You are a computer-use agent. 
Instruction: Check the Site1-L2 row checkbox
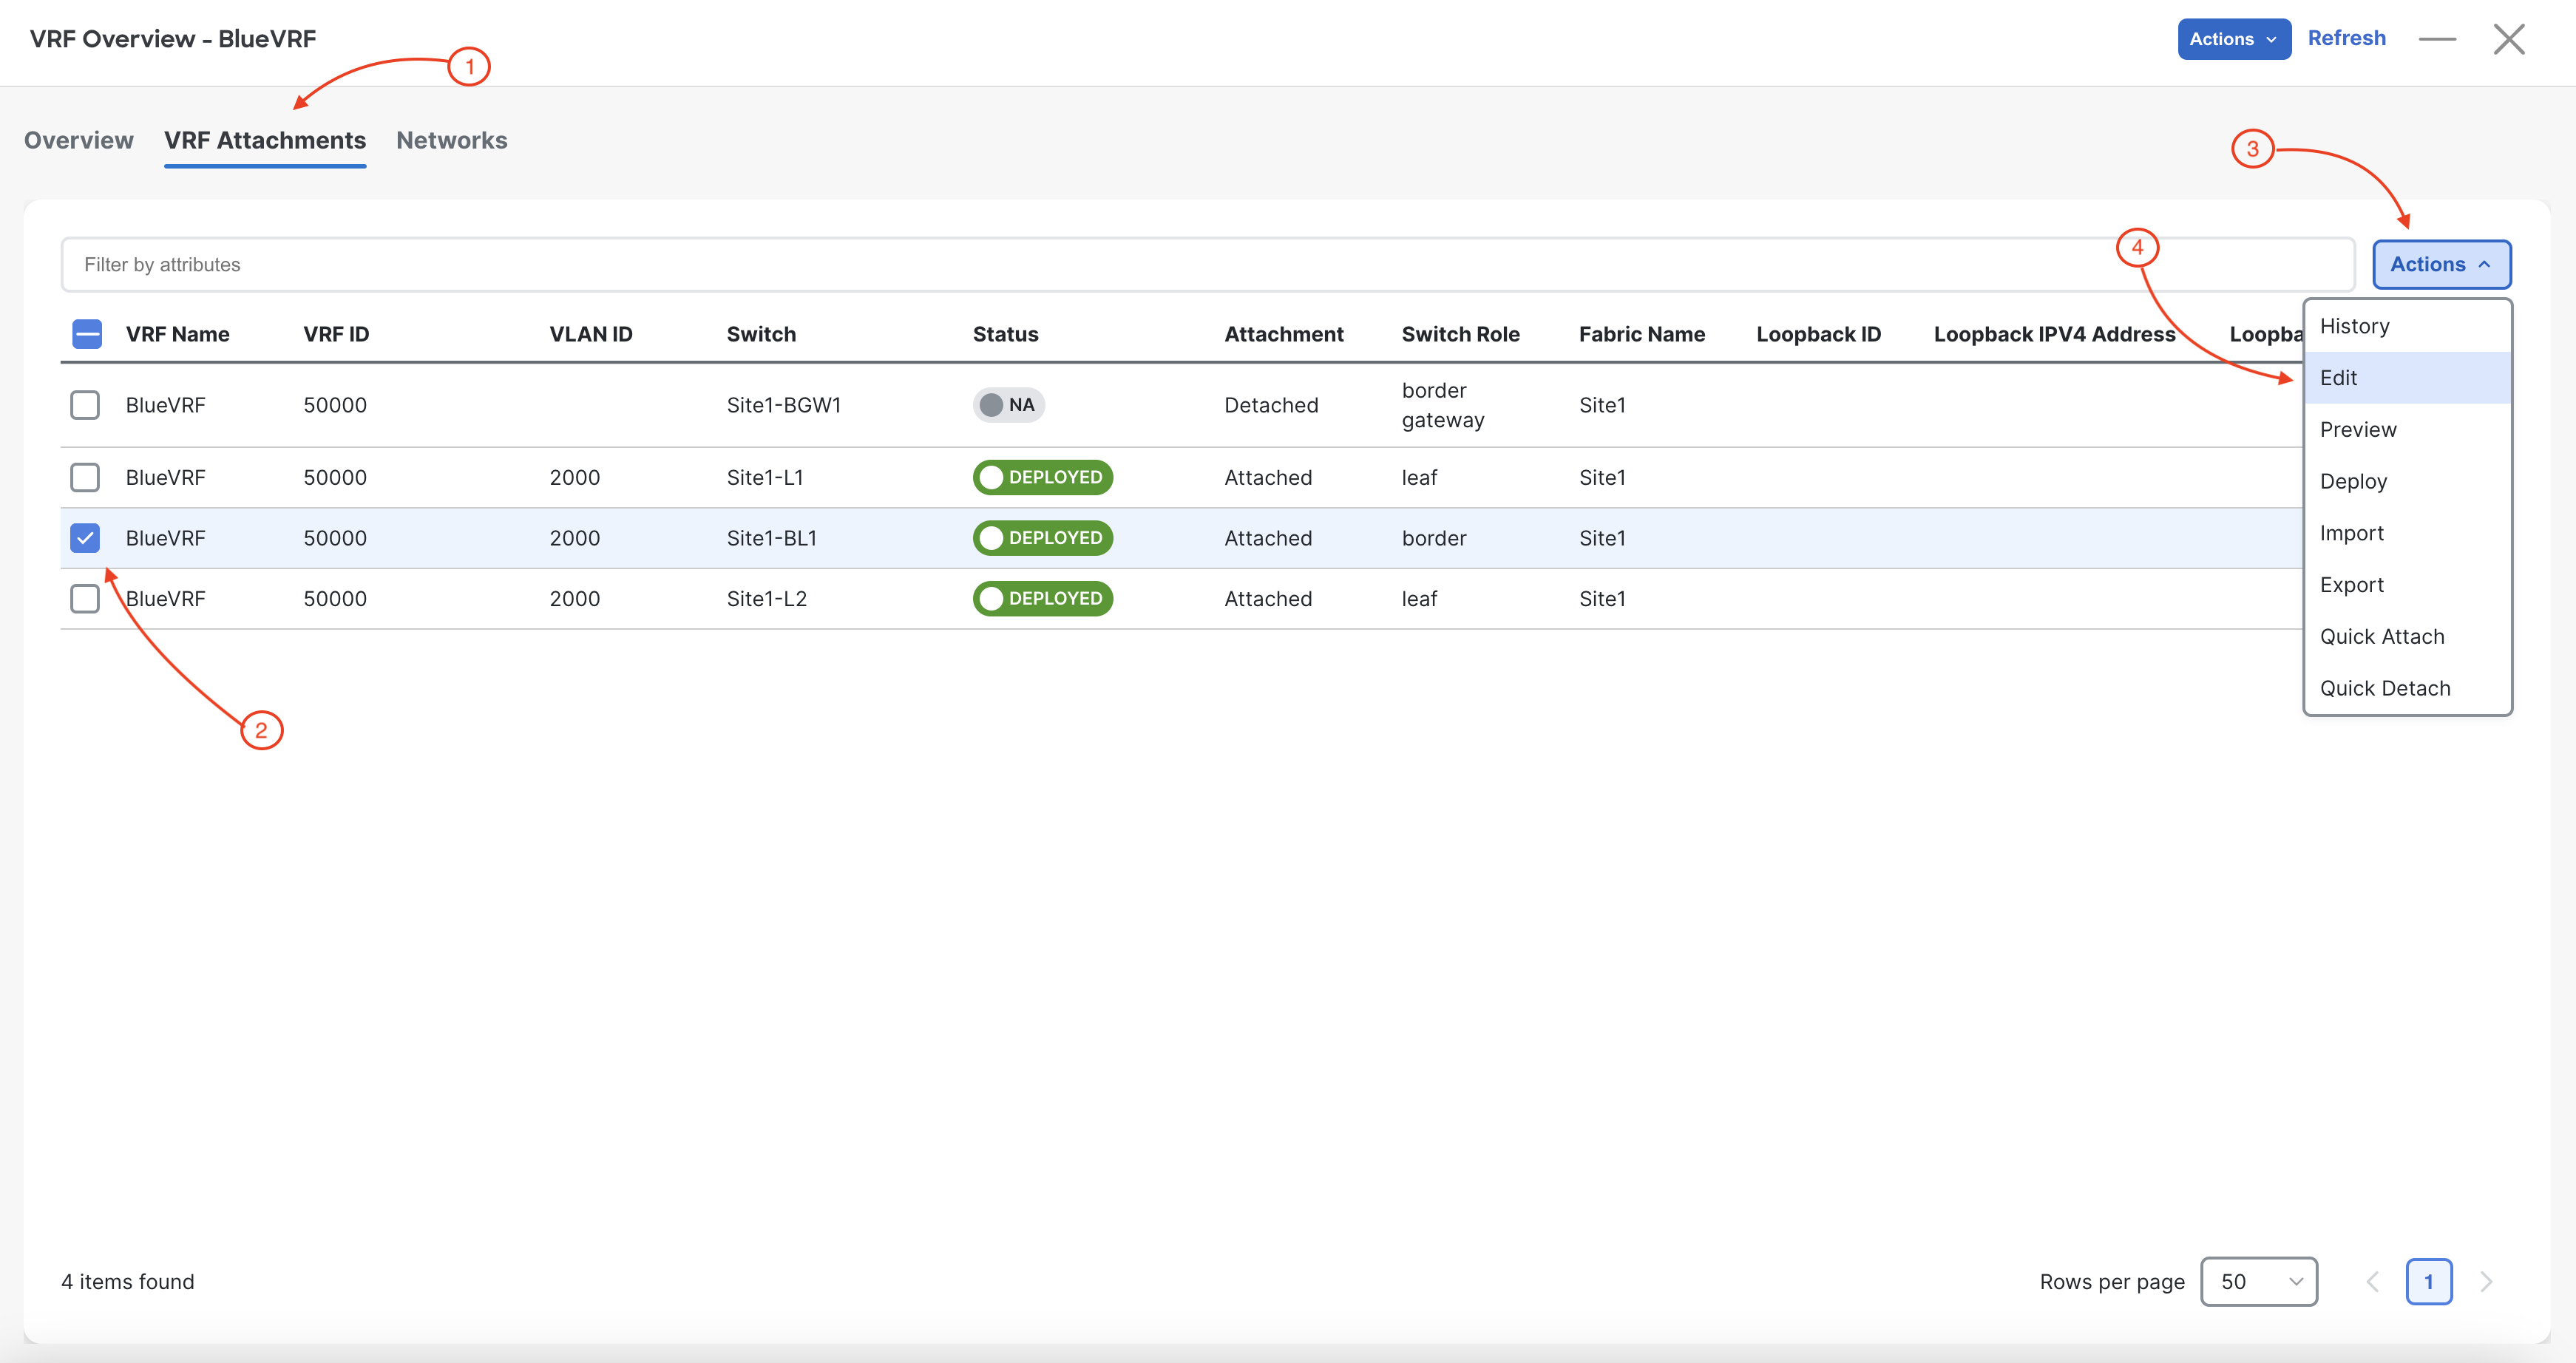pyautogui.click(x=85, y=598)
